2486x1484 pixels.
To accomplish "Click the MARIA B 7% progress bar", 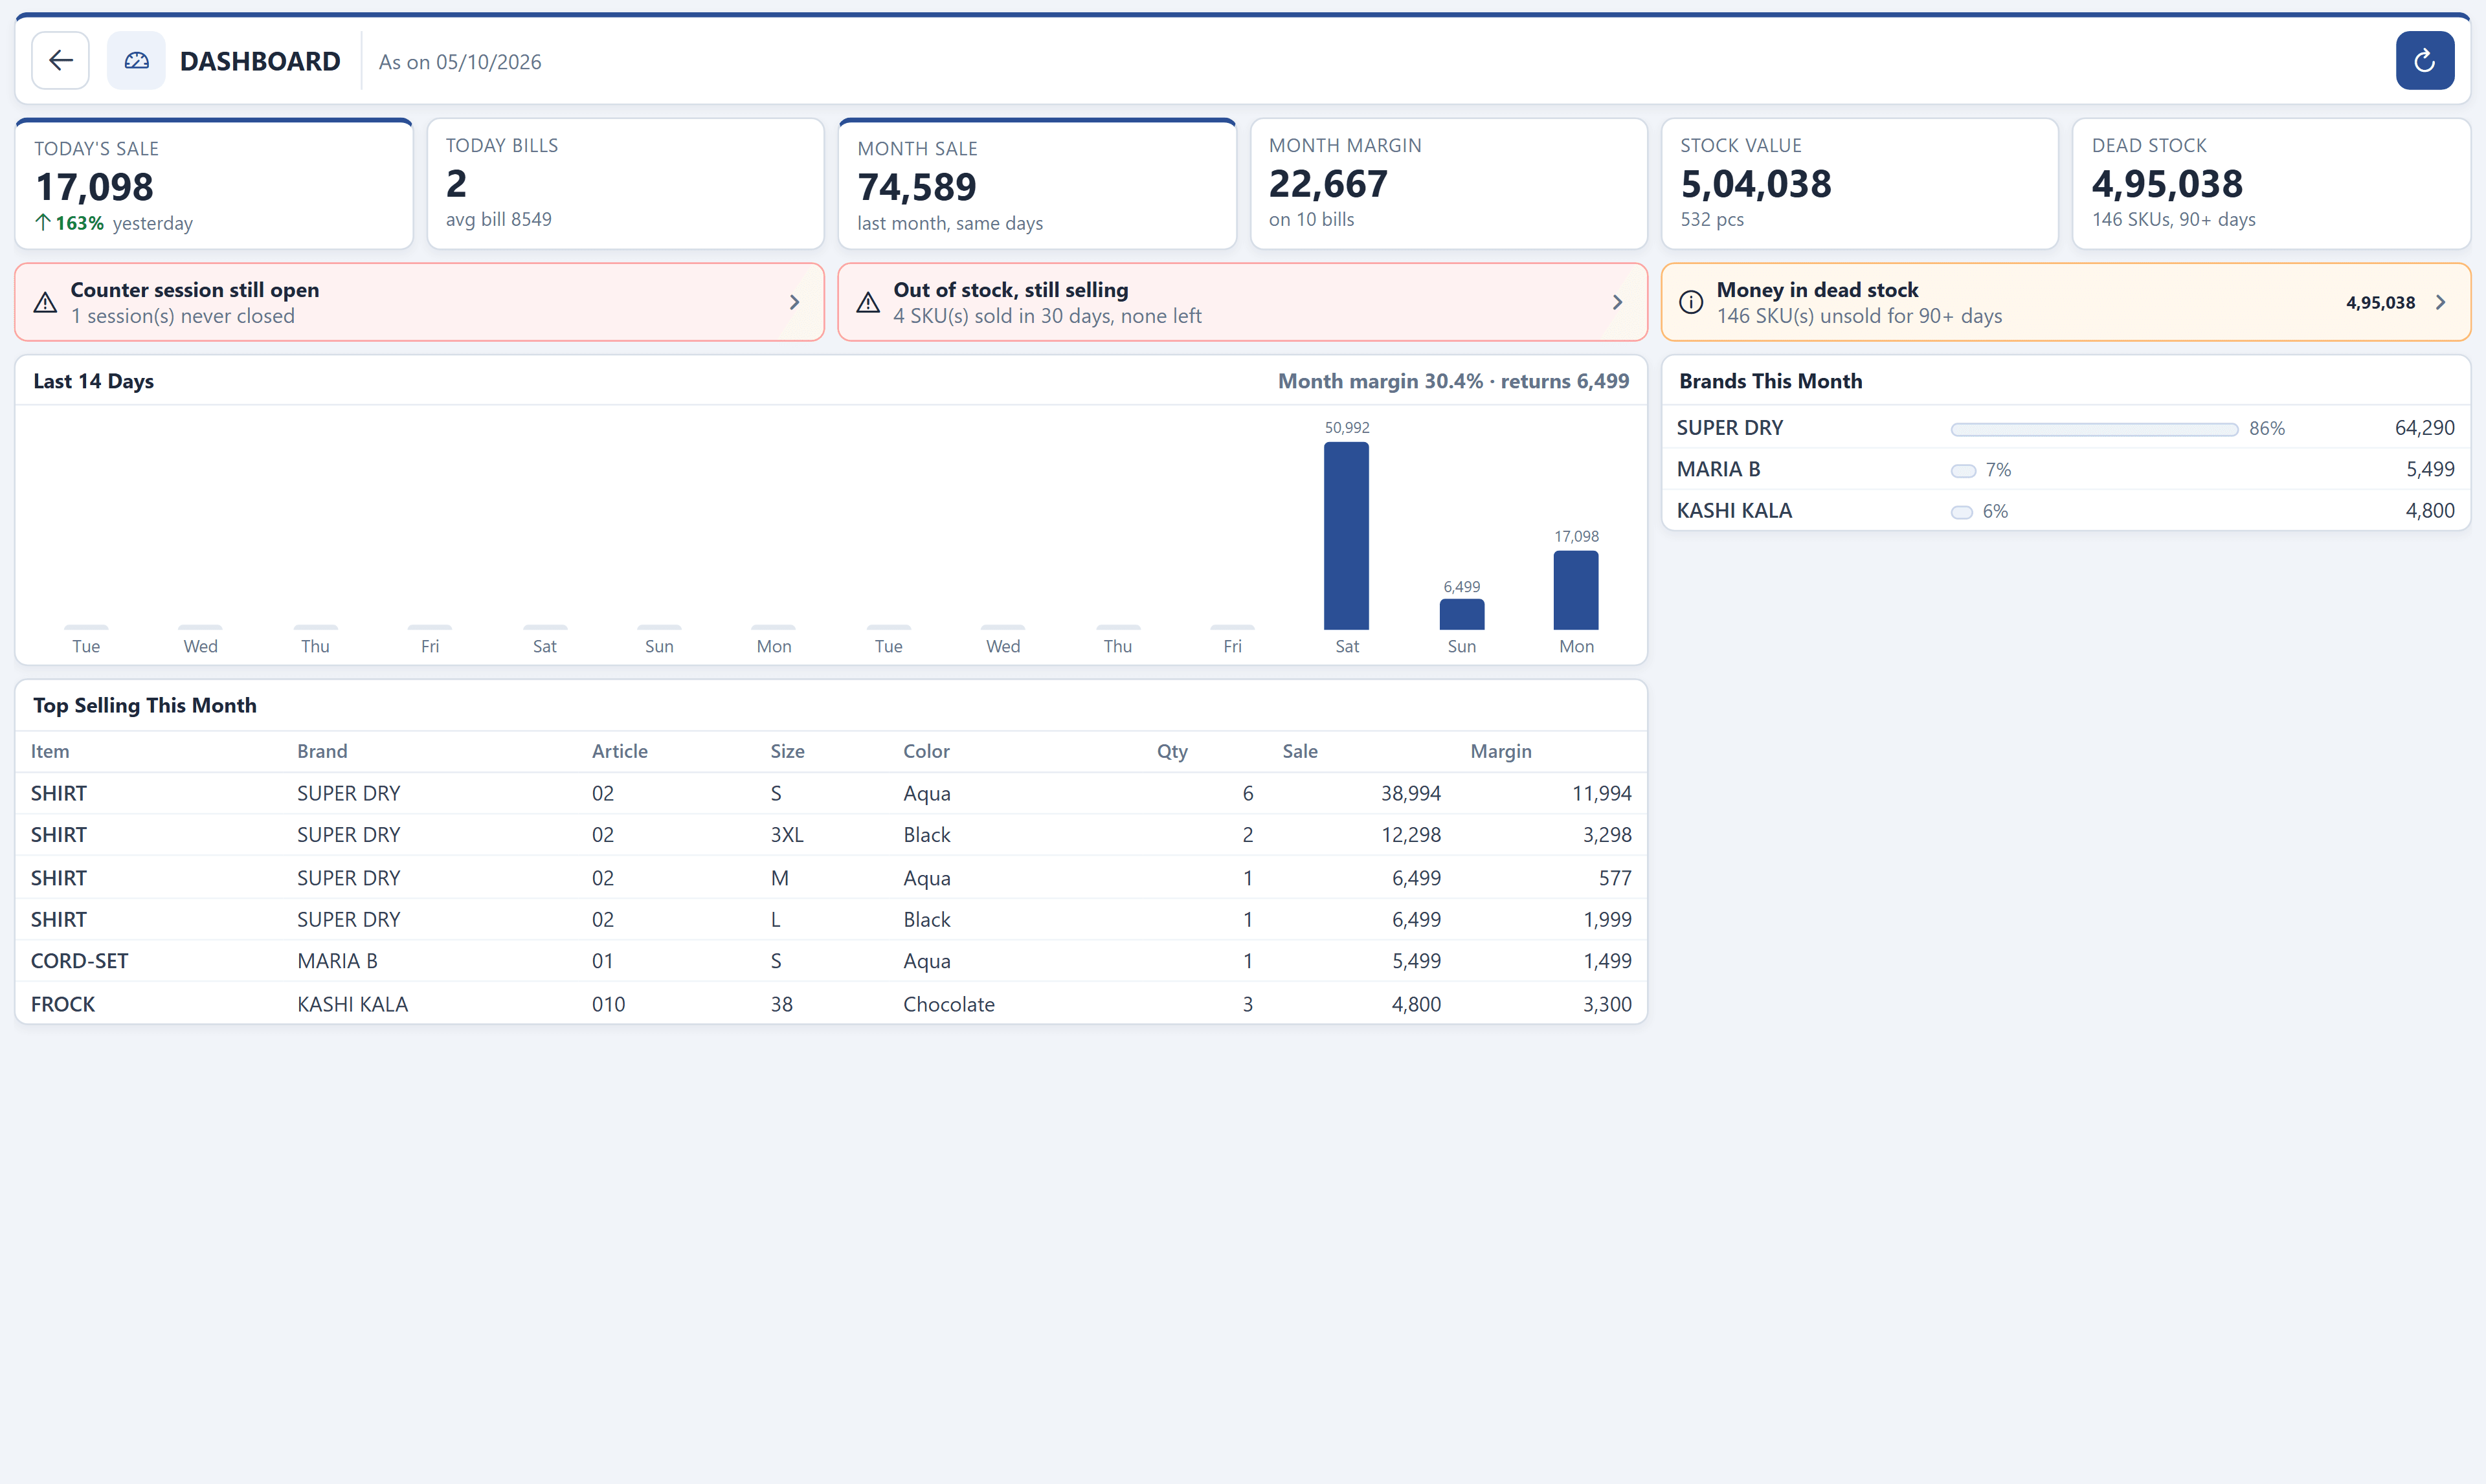I will [x=1963, y=471].
